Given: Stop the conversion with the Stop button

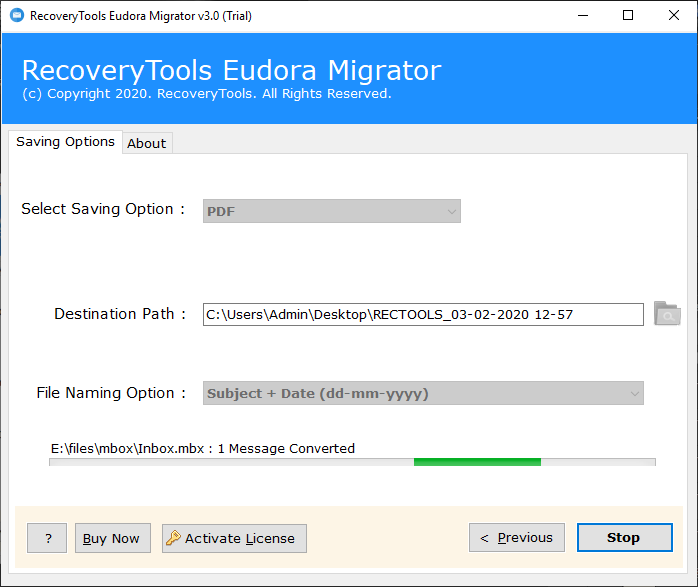Looking at the screenshot, I should (625, 537).
